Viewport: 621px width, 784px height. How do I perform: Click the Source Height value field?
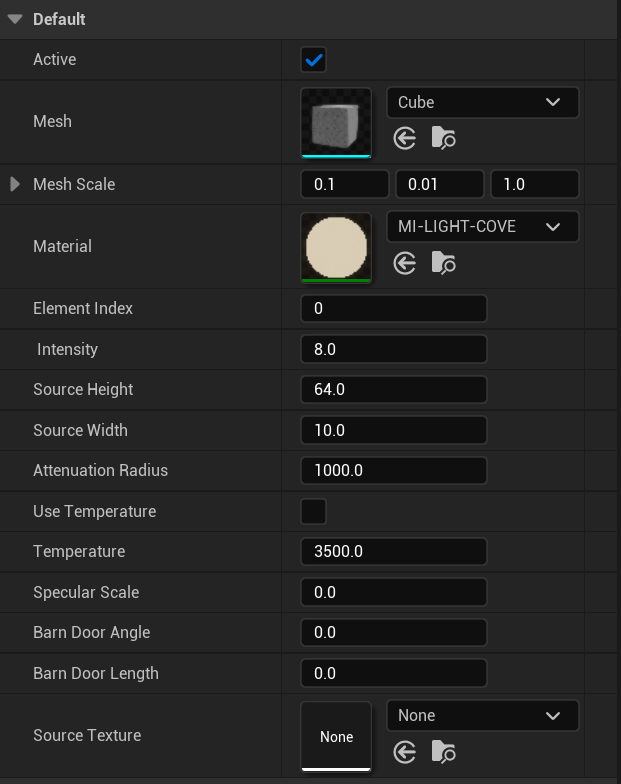click(394, 390)
